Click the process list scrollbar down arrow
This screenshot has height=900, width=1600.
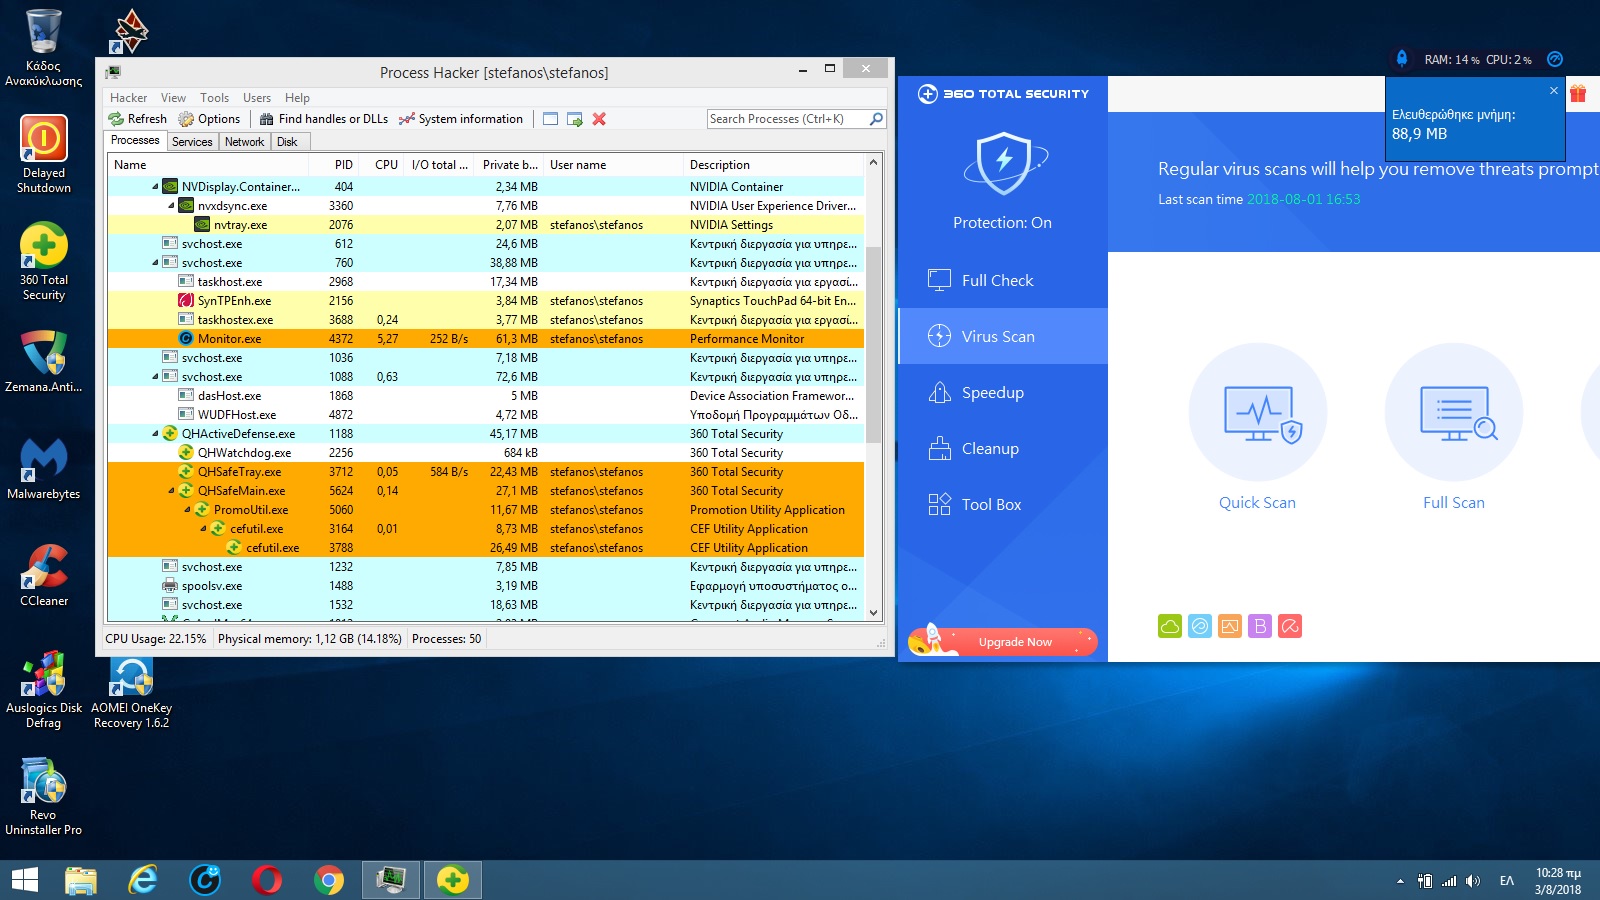[873, 613]
